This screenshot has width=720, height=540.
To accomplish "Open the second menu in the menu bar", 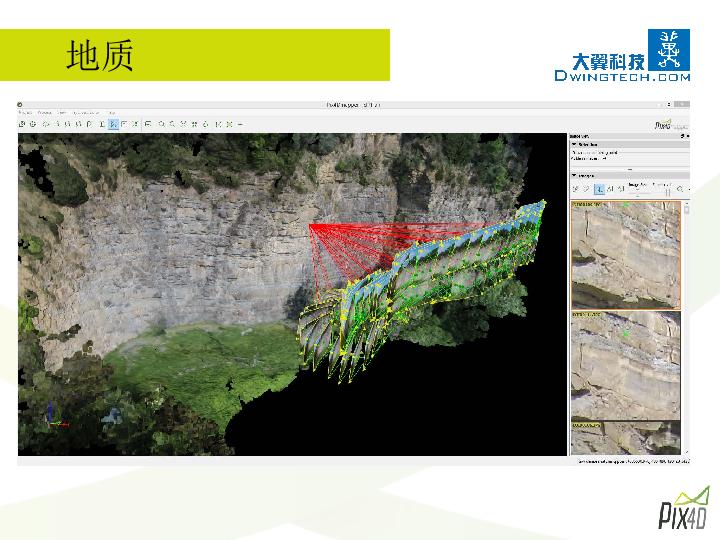I will (45, 113).
